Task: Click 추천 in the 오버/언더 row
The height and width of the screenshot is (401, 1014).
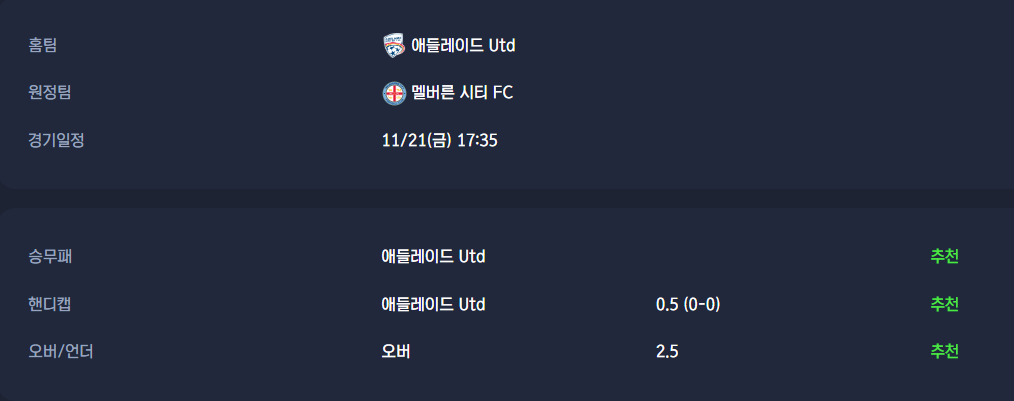Action: point(944,351)
